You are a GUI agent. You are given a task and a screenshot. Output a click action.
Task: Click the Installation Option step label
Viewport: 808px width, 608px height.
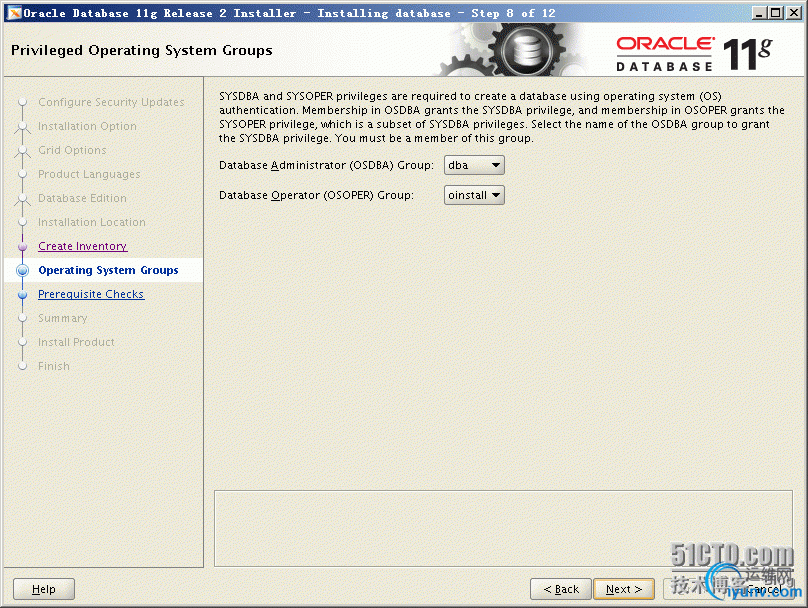point(87,126)
